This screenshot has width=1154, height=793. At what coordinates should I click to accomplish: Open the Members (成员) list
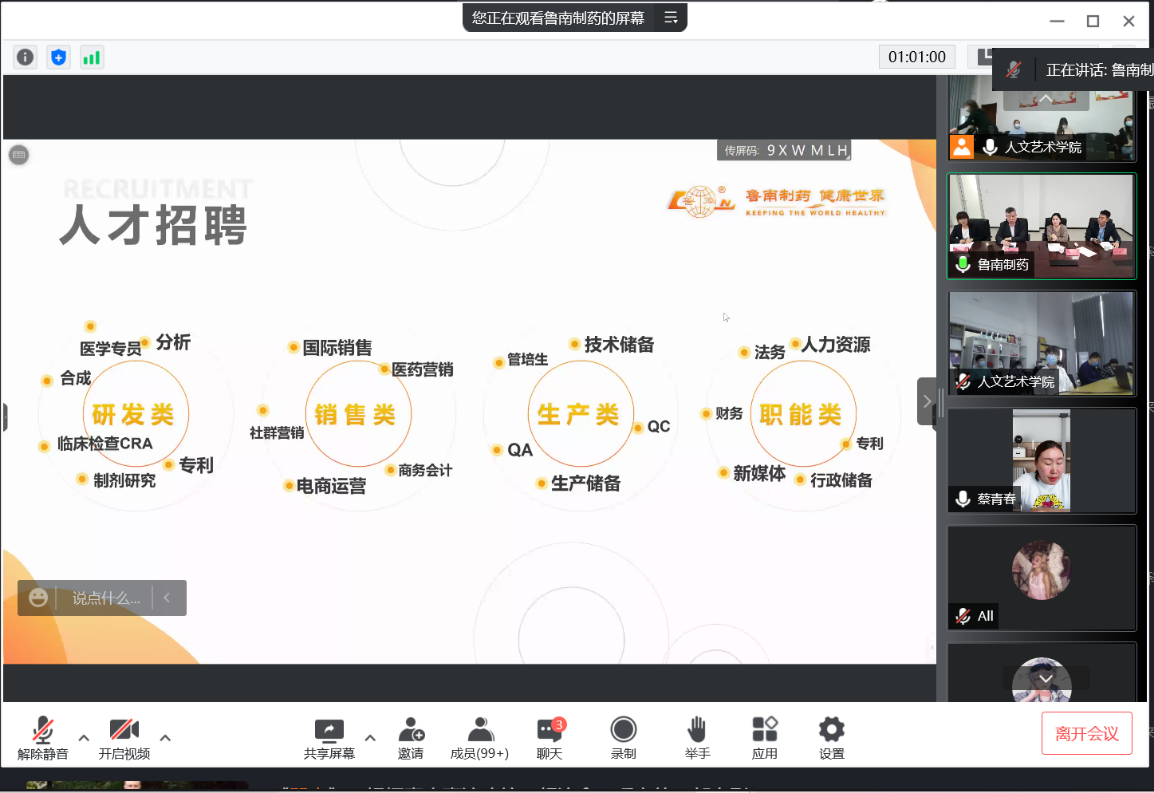pyautogui.click(x=479, y=738)
